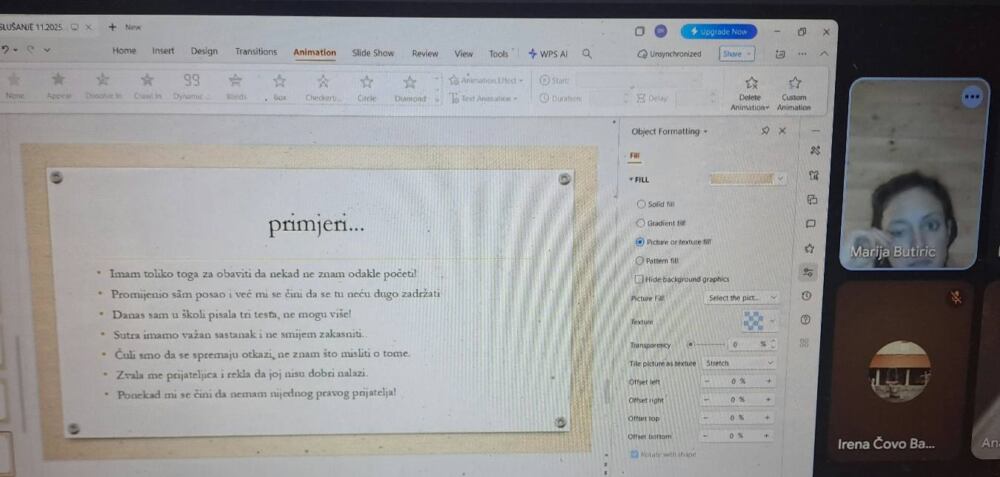Click the Share button

pyautogui.click(x=737, y=54)
